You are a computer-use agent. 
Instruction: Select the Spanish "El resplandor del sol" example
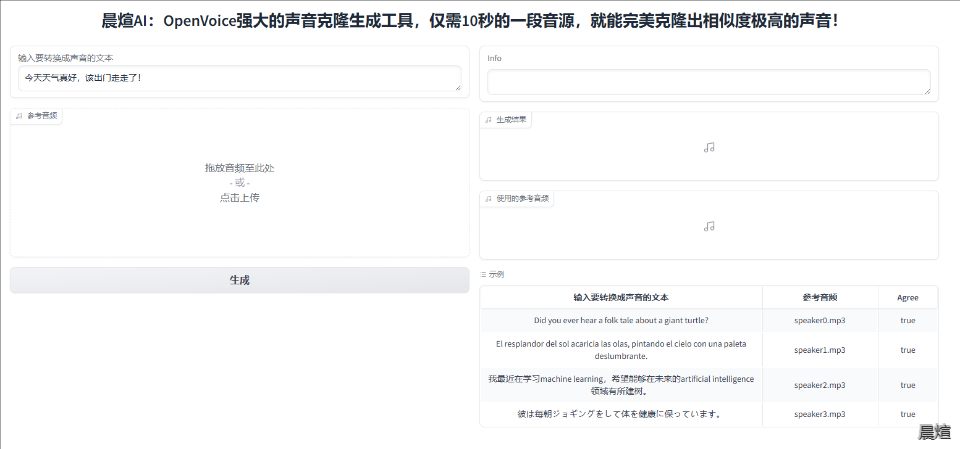coord(621,349)
